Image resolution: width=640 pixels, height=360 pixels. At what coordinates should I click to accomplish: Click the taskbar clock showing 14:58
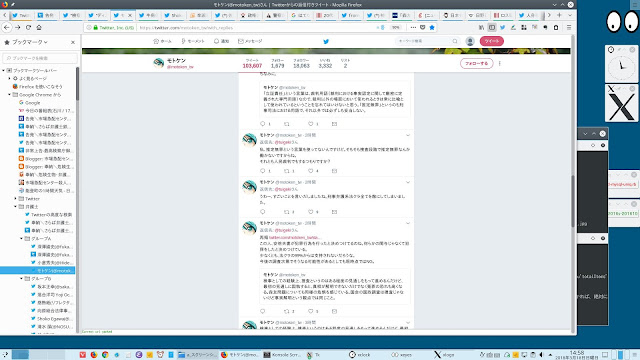click(576, 355)
